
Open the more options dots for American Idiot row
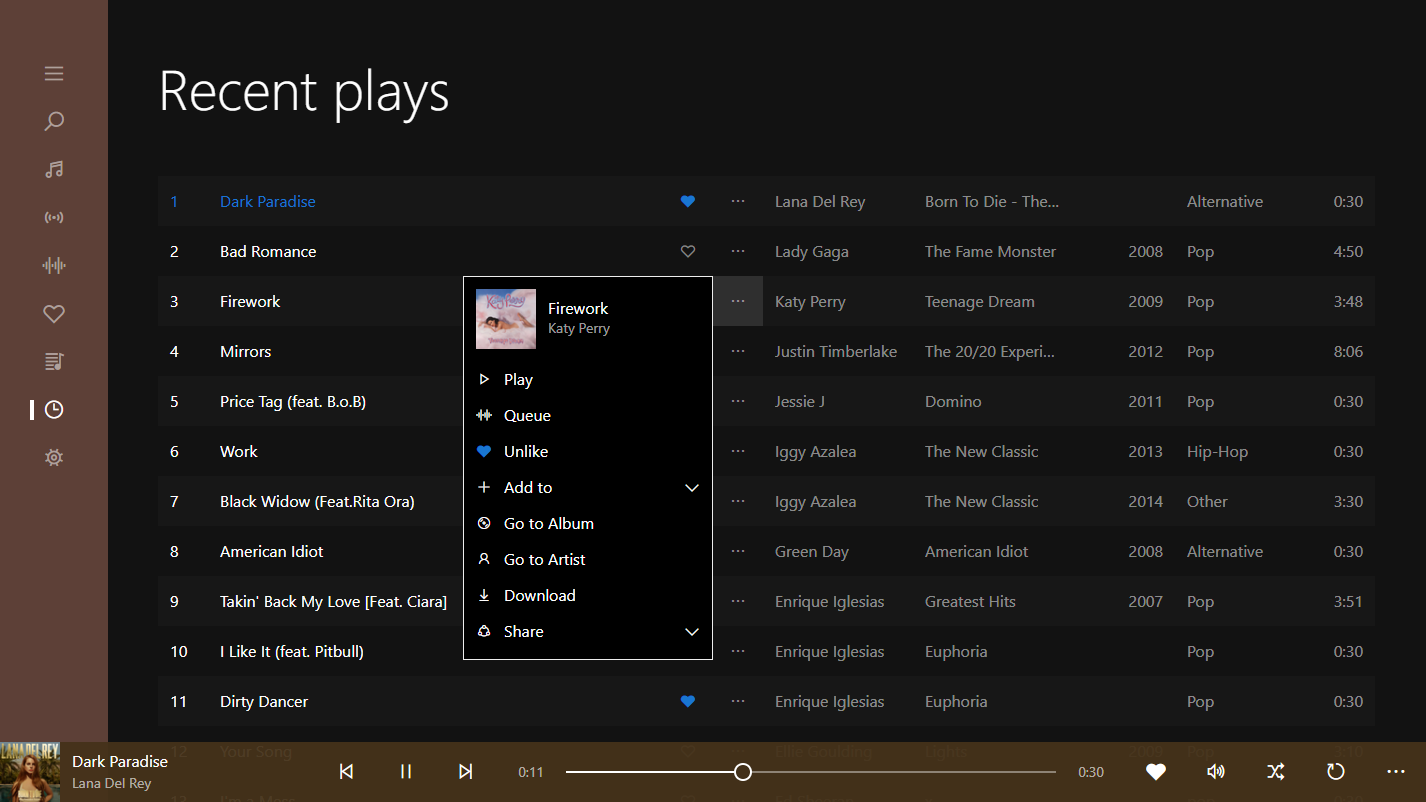point(738,551)
